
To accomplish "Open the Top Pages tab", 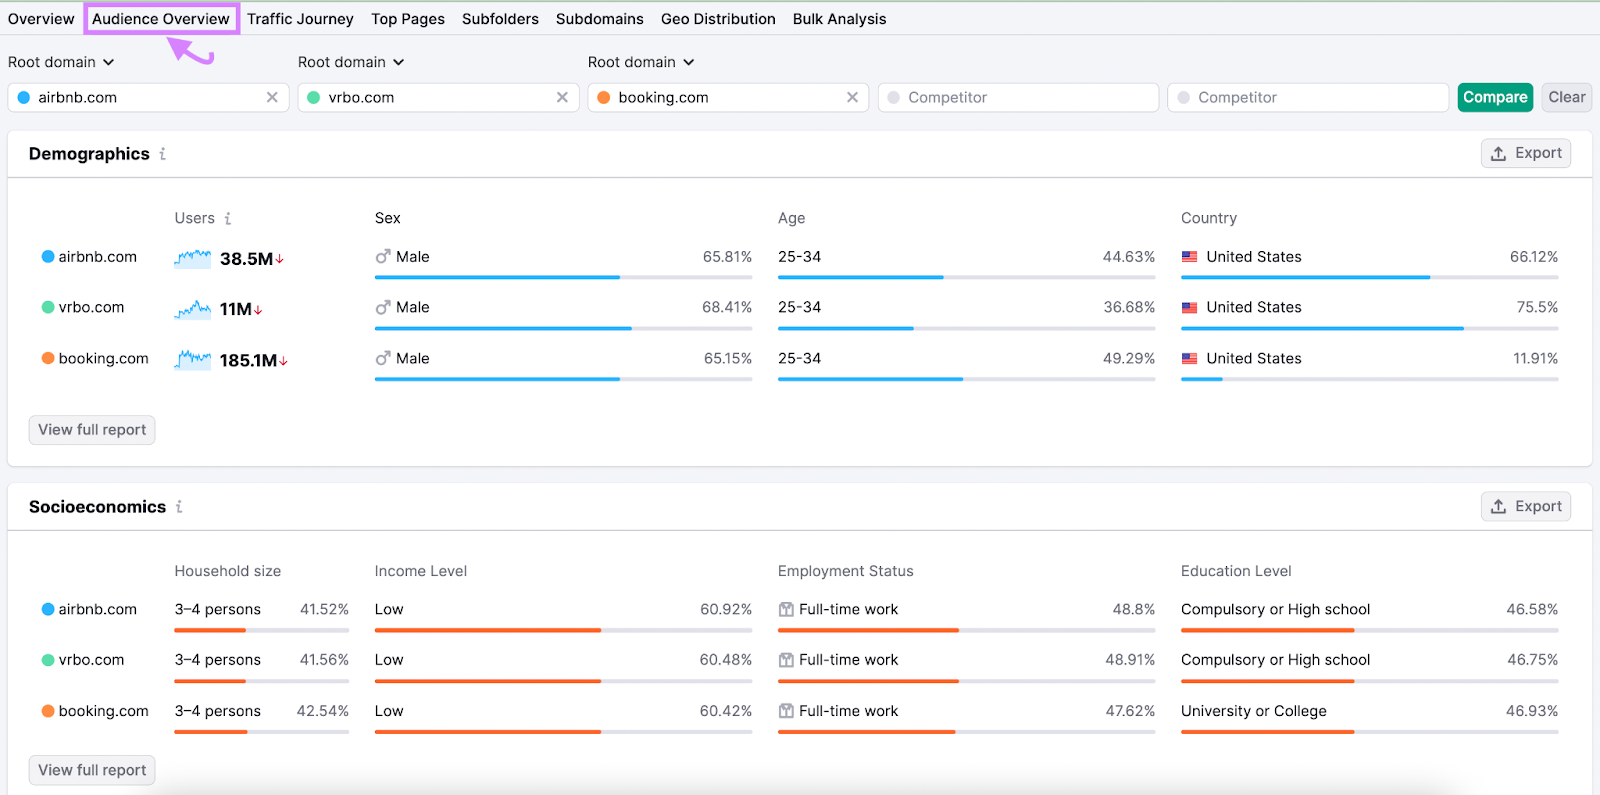I will click(x=408, y=19).
